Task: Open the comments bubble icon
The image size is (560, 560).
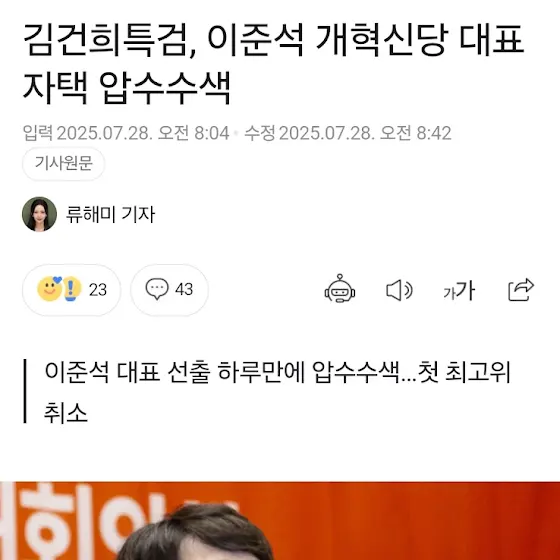Action: (x=157, y=289)
